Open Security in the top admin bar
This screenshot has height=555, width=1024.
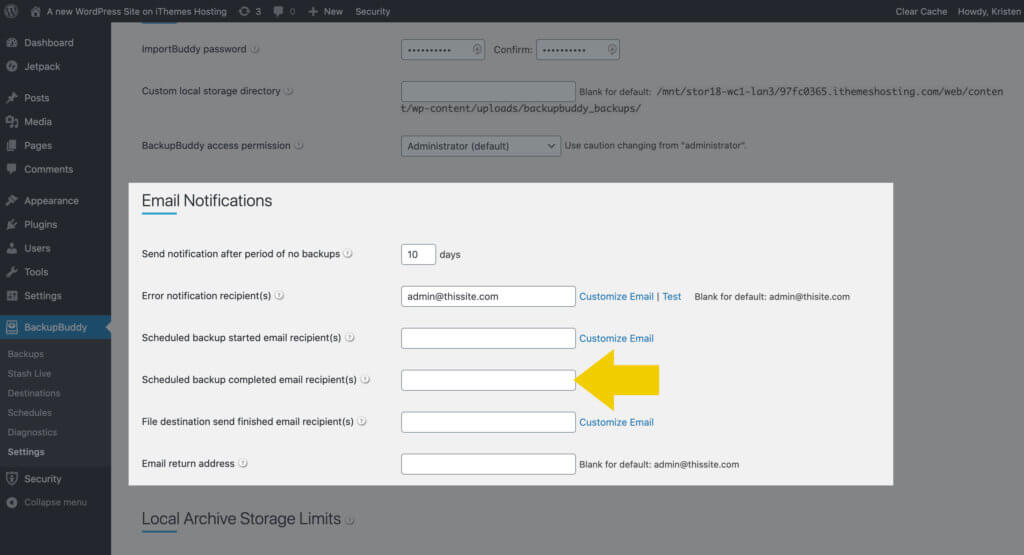[x=372, y=11]
